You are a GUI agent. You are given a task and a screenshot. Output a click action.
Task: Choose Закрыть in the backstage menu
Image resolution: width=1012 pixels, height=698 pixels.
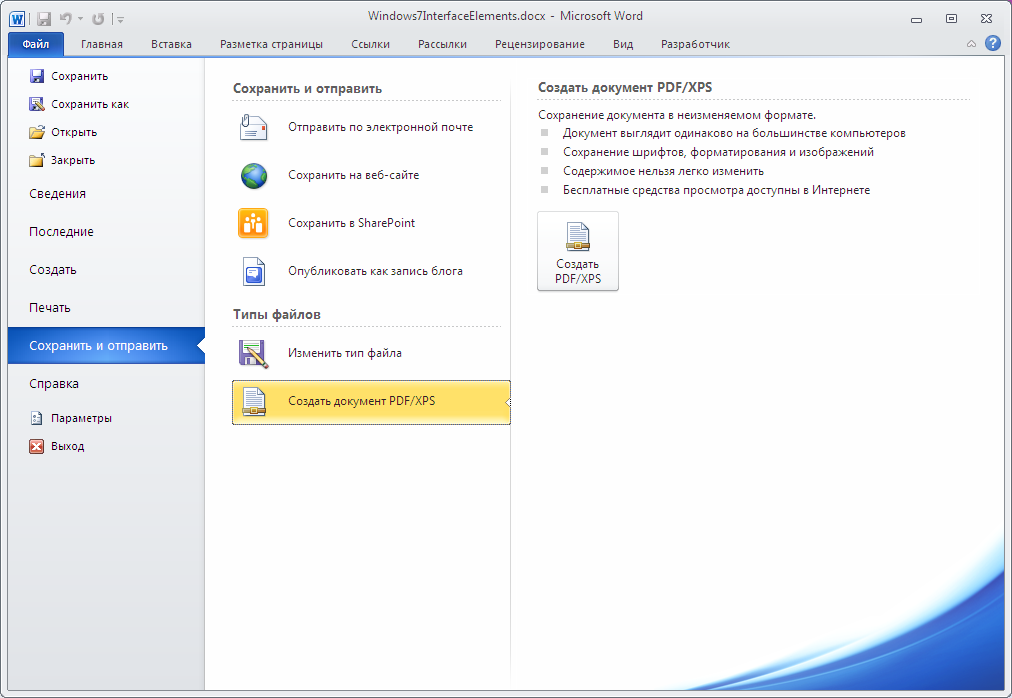point(63,160)
